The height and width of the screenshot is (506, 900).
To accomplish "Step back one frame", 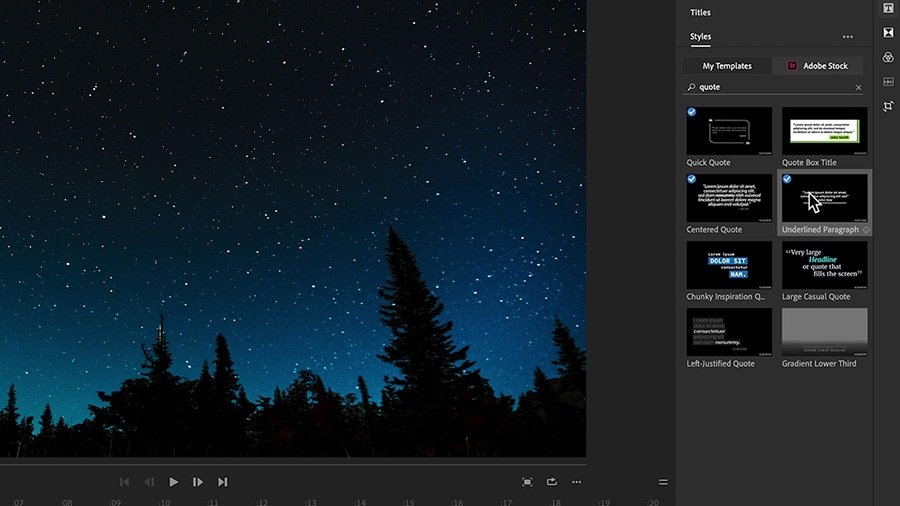I will 149,482.
